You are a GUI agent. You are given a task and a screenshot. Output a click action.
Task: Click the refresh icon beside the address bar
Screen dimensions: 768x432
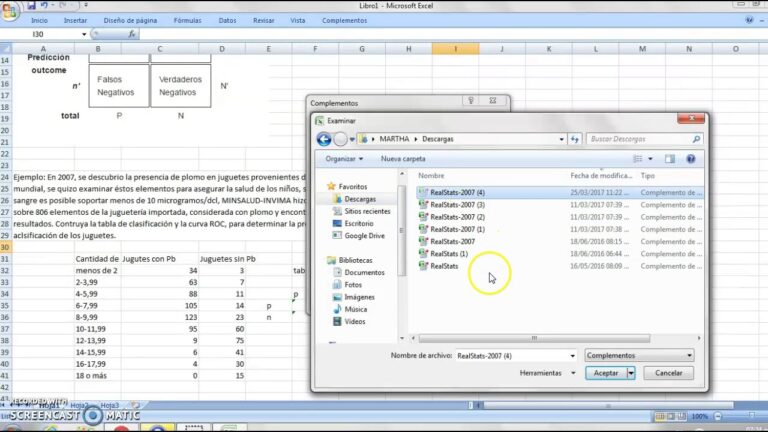(575, 139)
